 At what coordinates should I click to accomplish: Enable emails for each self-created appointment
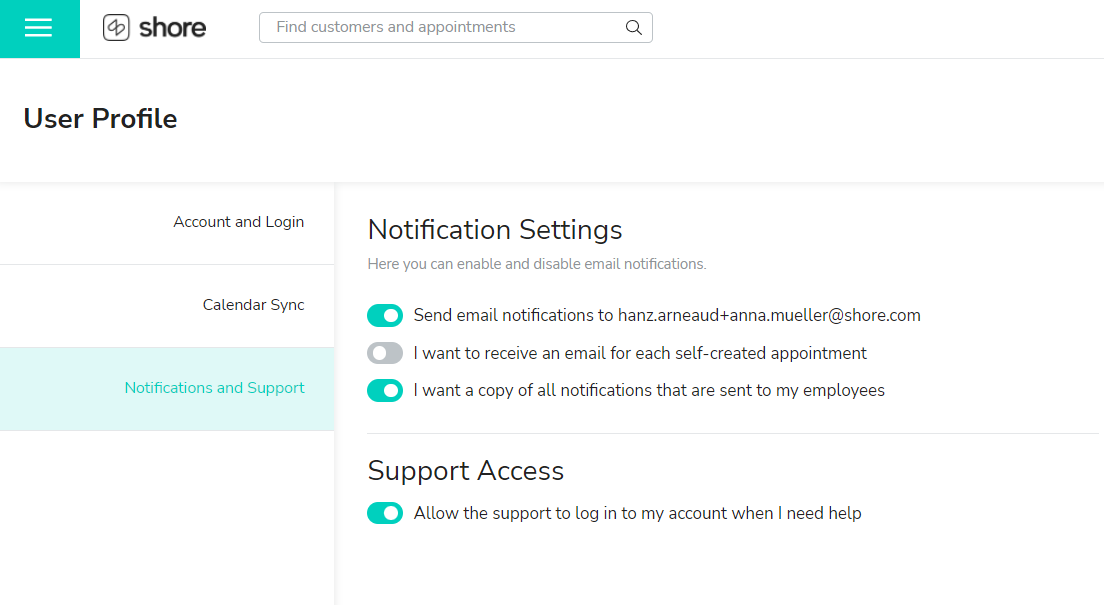pyautogui.click(x=385, y=353)
